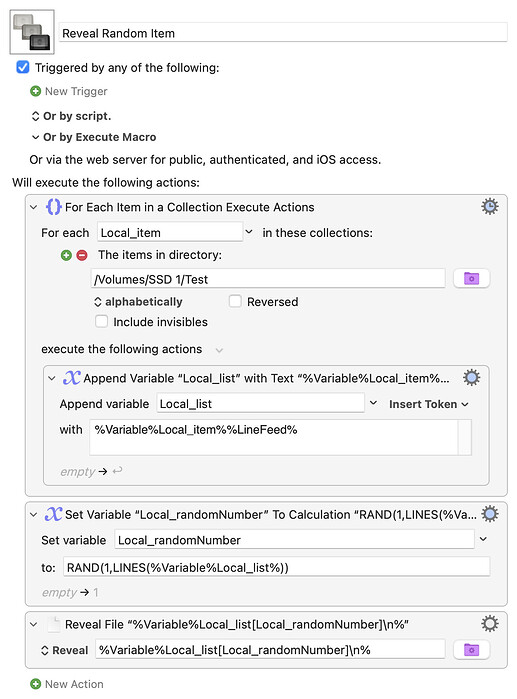Image resolution: width=517 pixels, height=699 pixels.
Task: Click the folder chooser beside the Reveal path field
Action: 472,650
